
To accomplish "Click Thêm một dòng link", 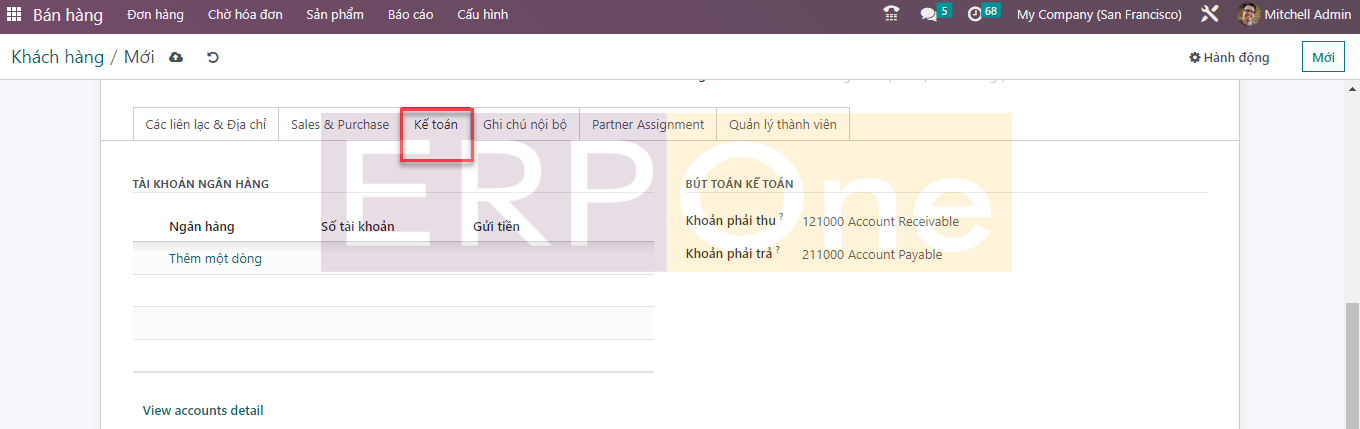I will click(215, 259).
